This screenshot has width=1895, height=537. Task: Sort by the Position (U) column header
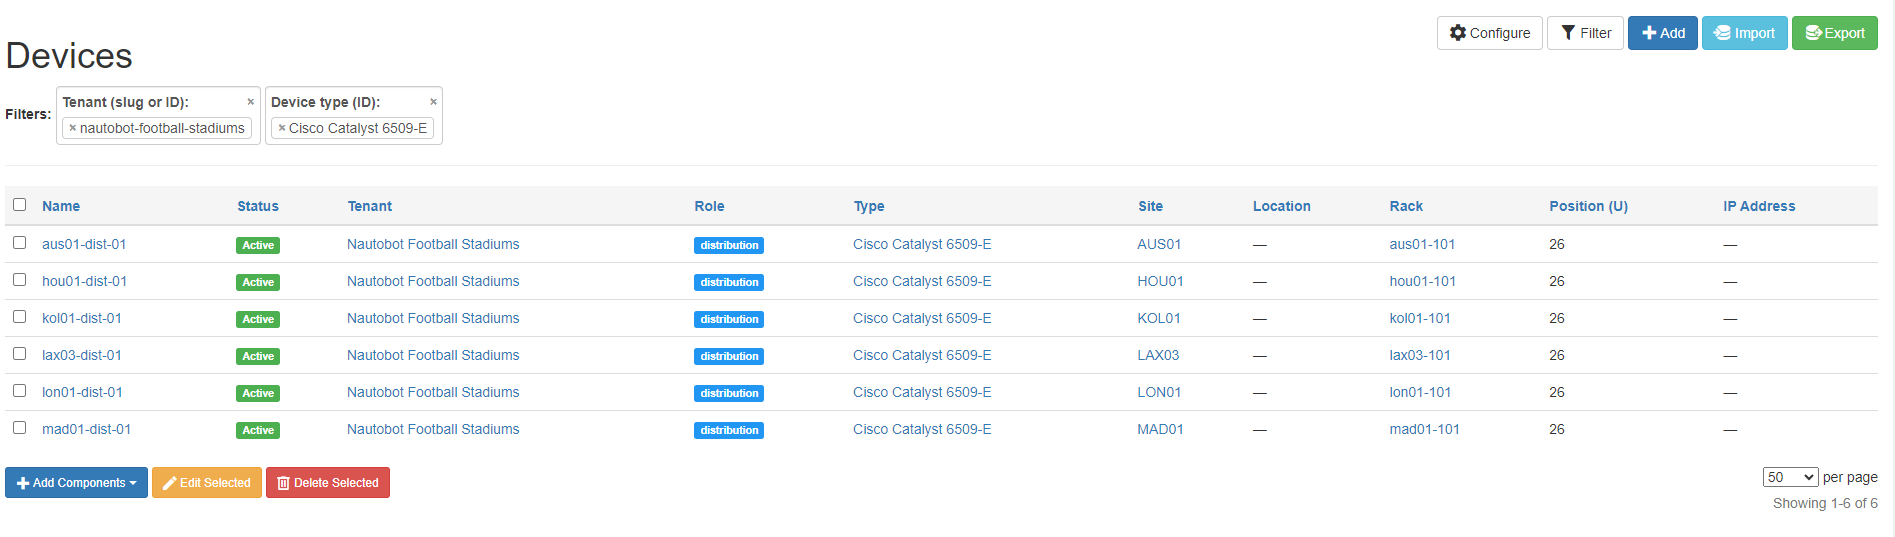(x=1588, y=206)
